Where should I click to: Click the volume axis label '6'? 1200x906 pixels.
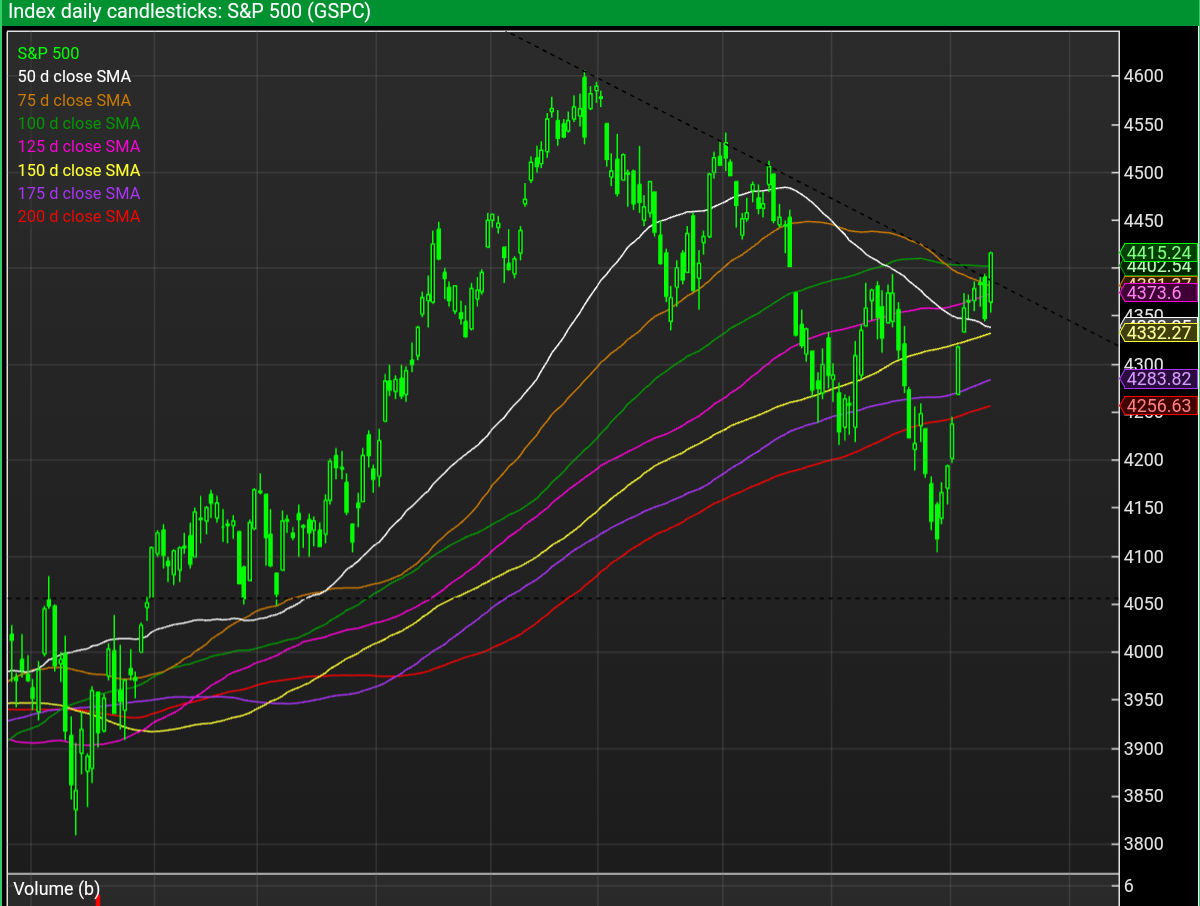[x=1128, y=886]
